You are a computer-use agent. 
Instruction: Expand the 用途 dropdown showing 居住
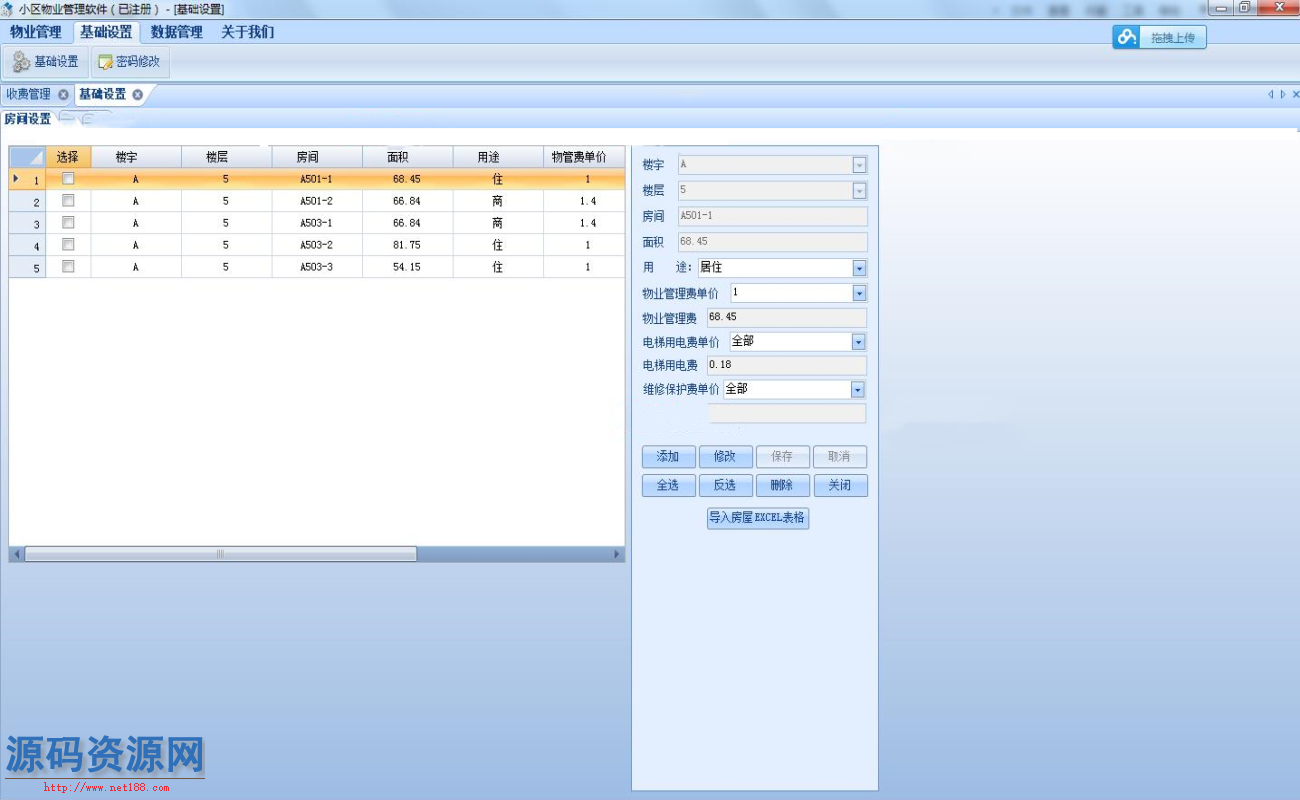[859, 268]
